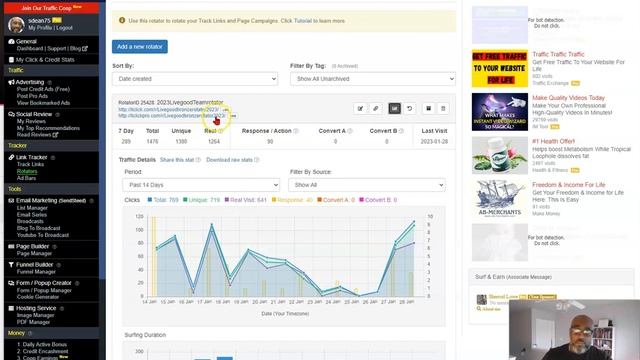
Task: Click help icon beside Convert A
Action: (350, 131)
